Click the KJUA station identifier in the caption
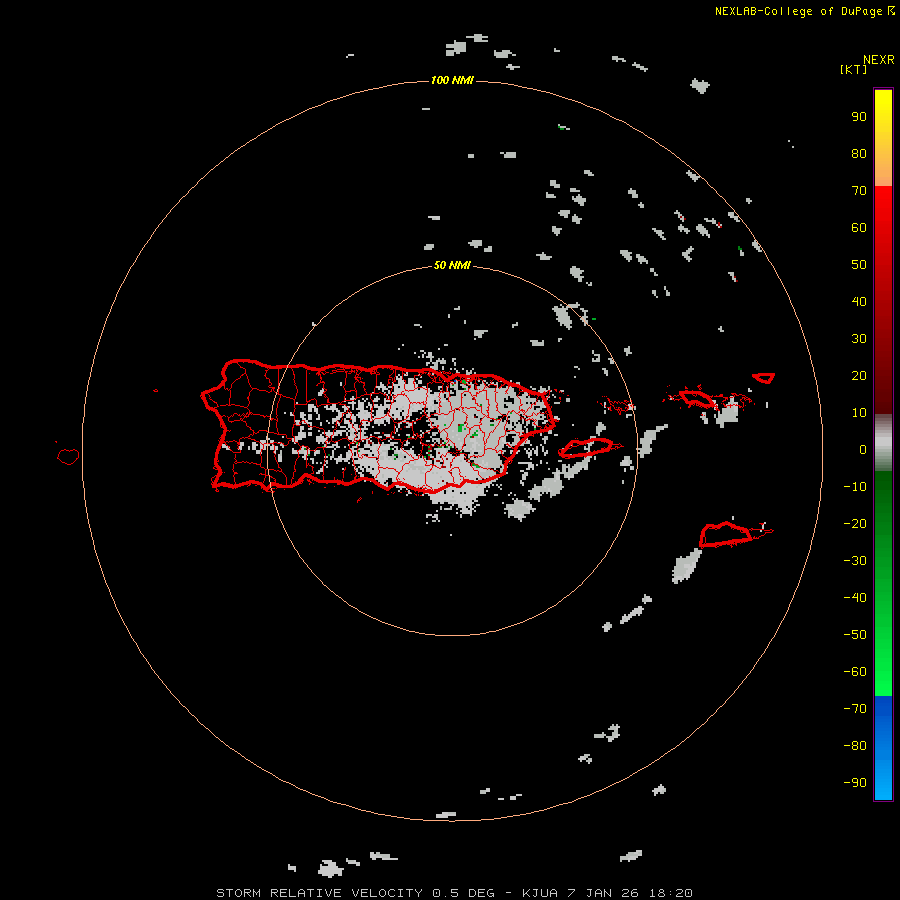Screen dimensions: 900x900 (x=540, y=893)
